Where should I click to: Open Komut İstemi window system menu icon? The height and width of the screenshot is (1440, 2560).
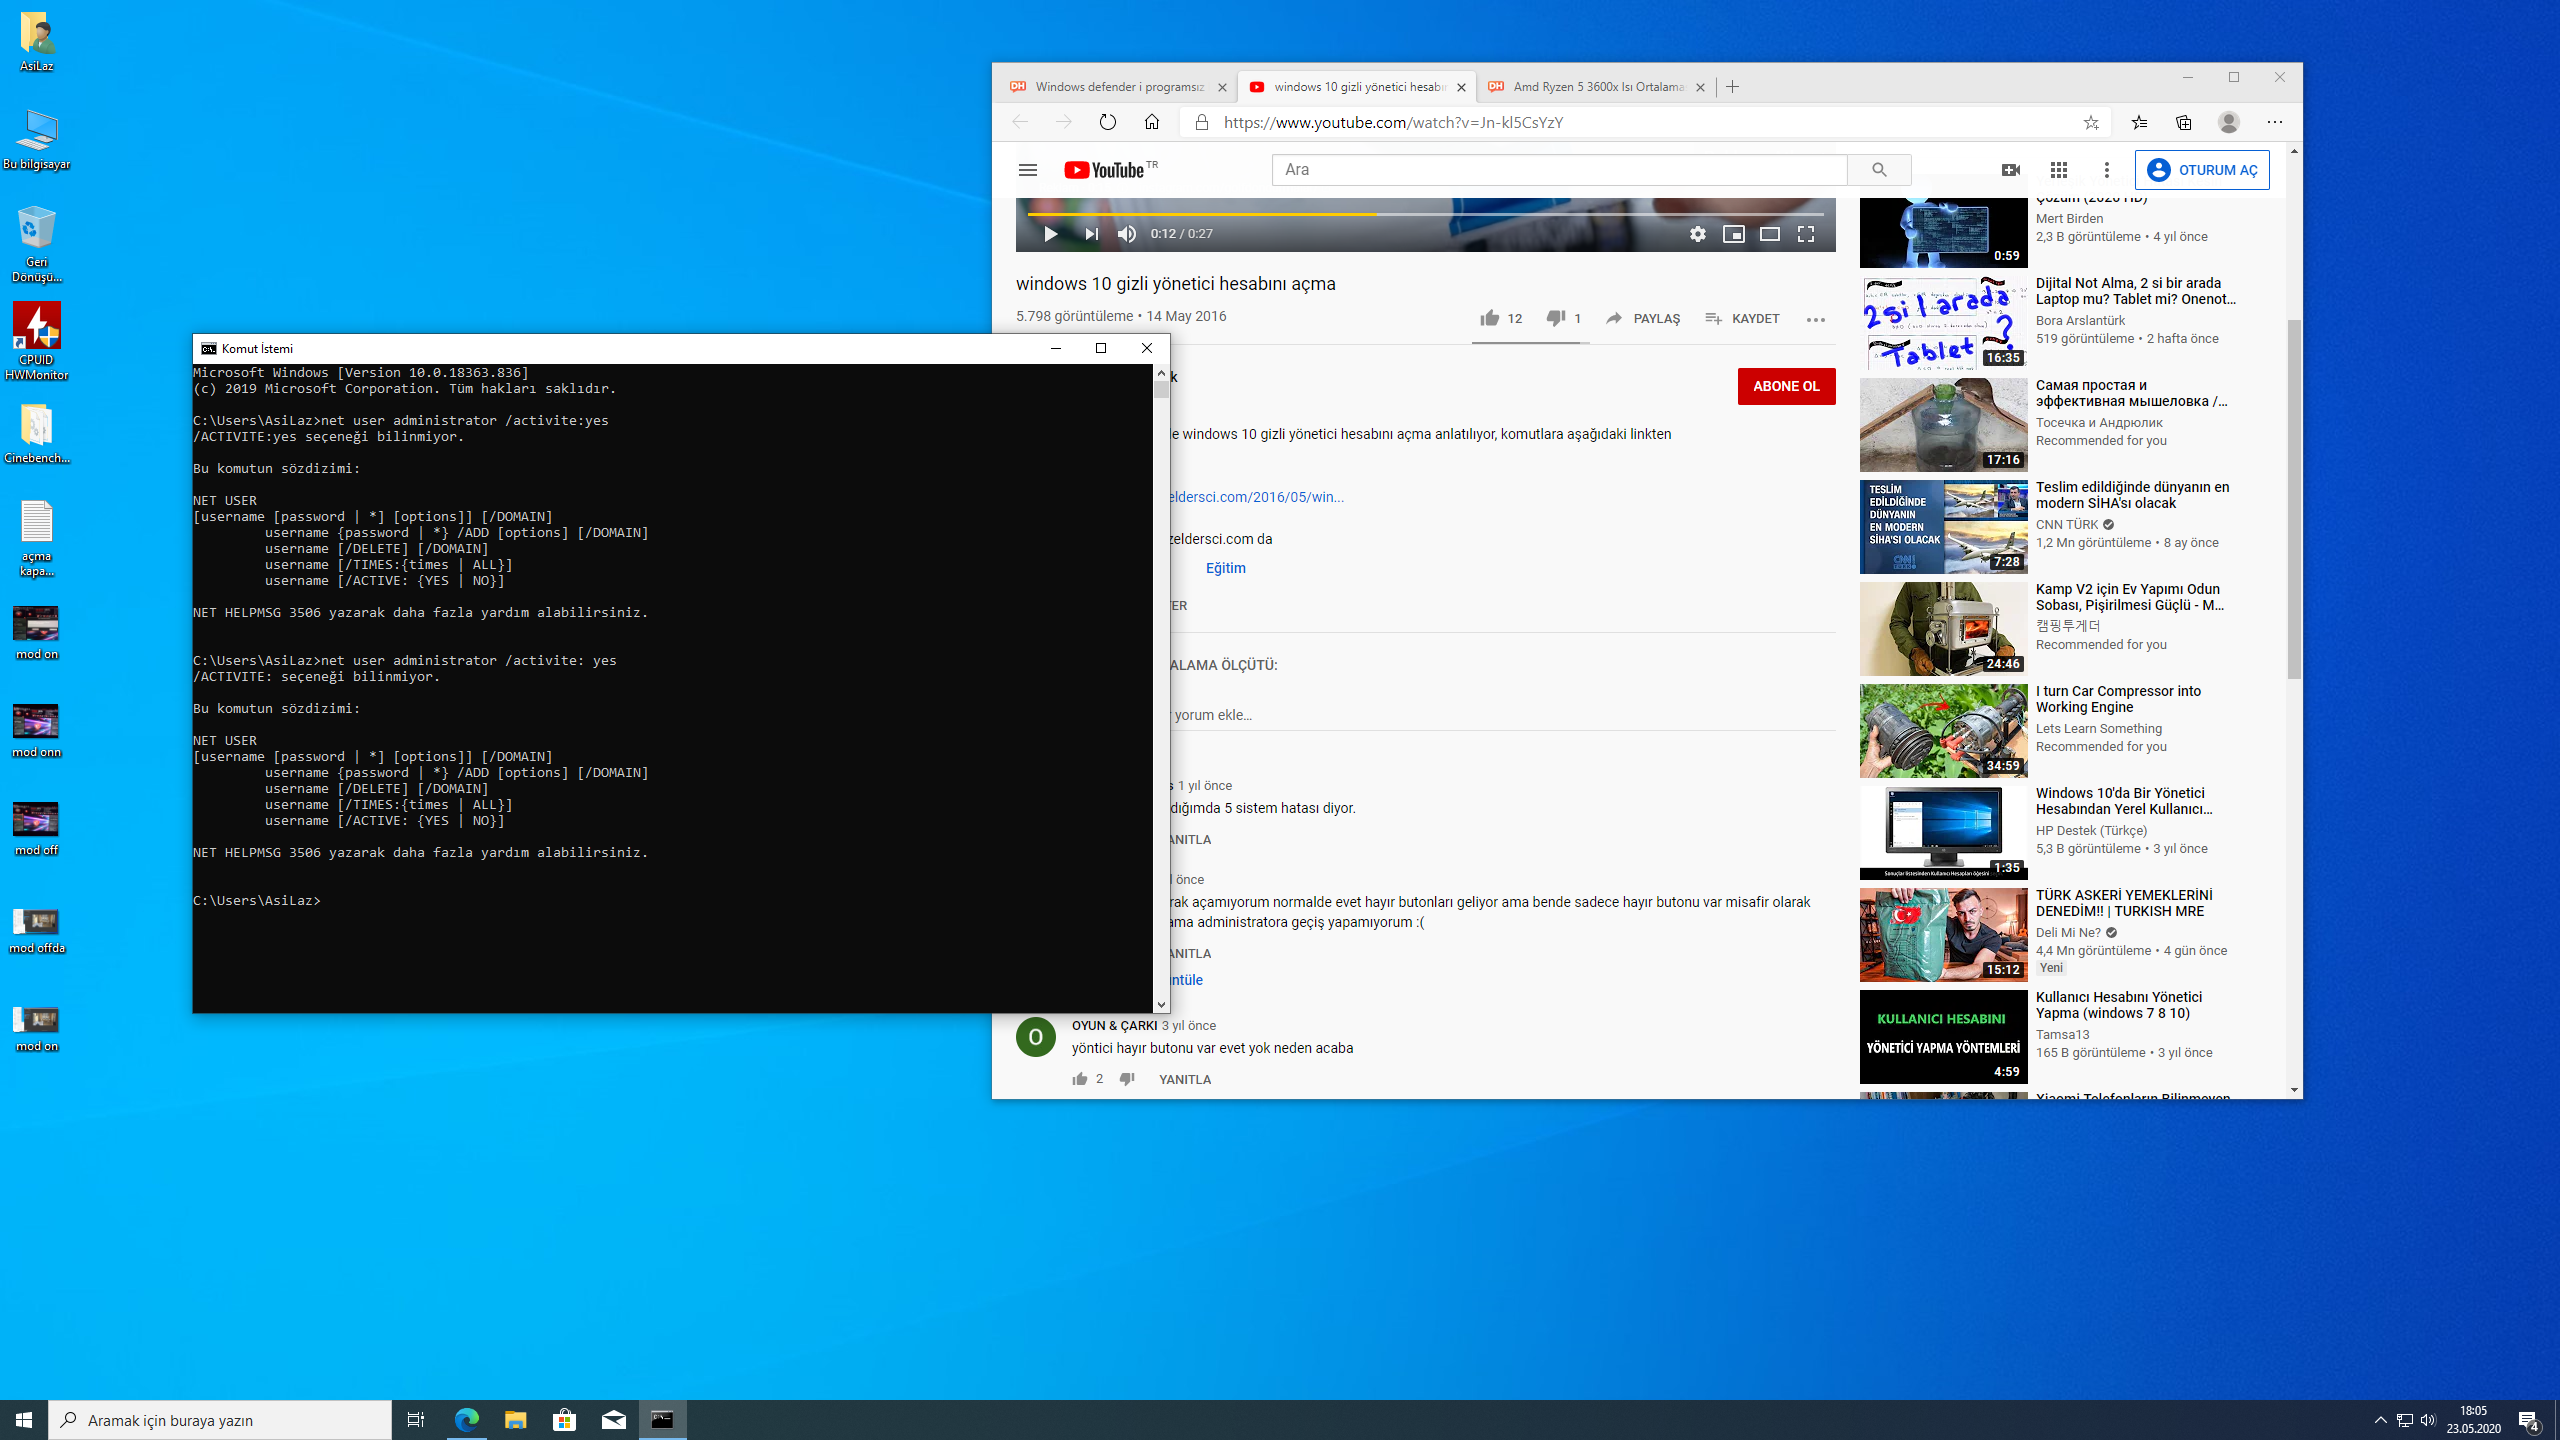point(208,348)
